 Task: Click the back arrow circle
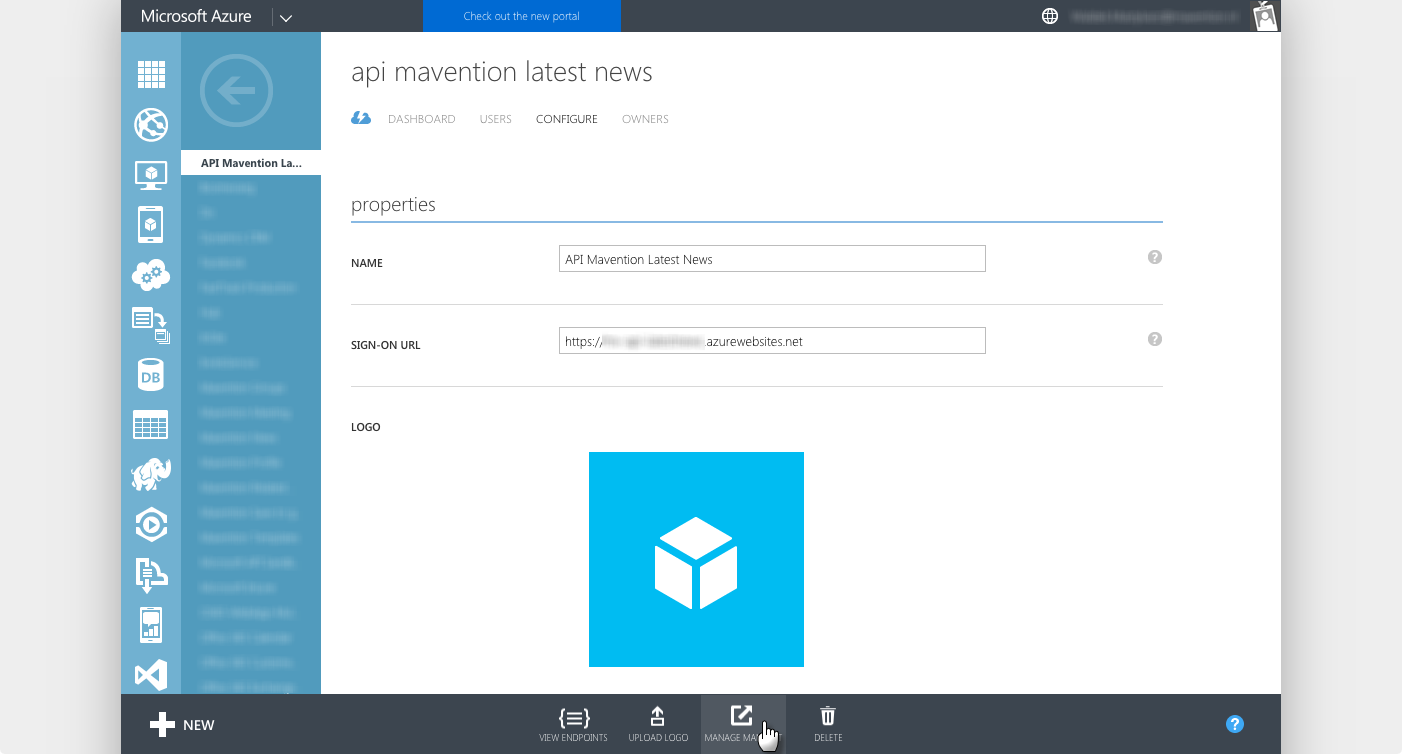[x=236, y=91]
